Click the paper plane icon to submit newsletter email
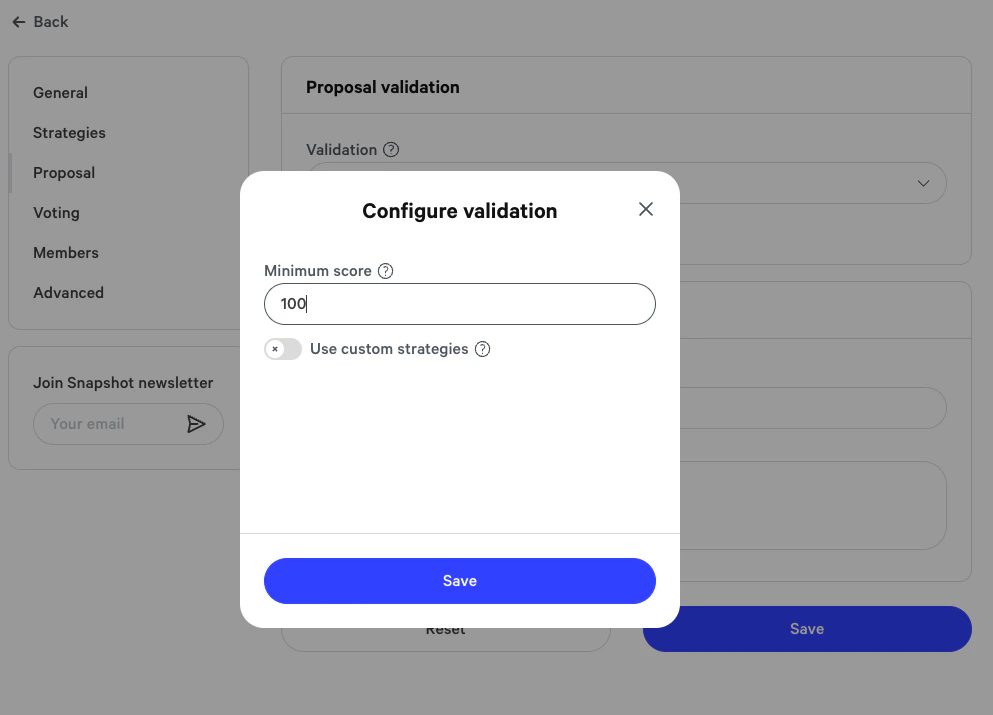The image size is (993, 715). coord(197,423)
